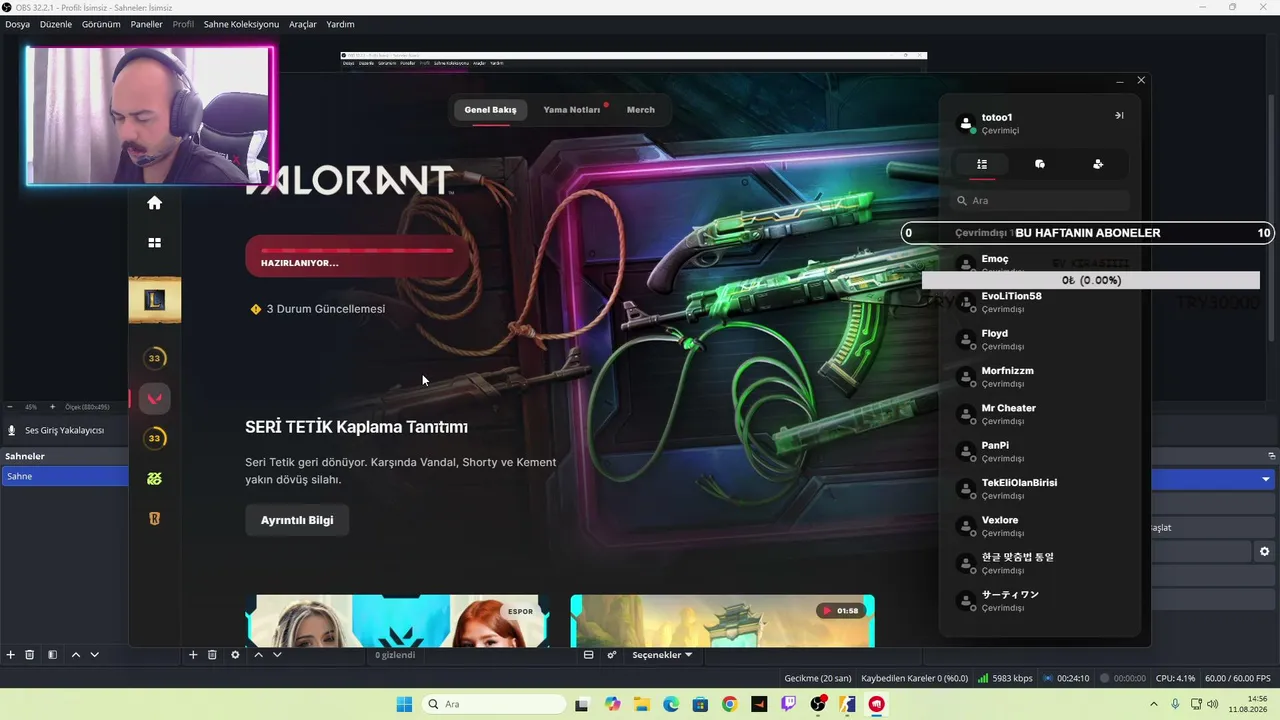Open the Dosya menu

click(17, 24)
